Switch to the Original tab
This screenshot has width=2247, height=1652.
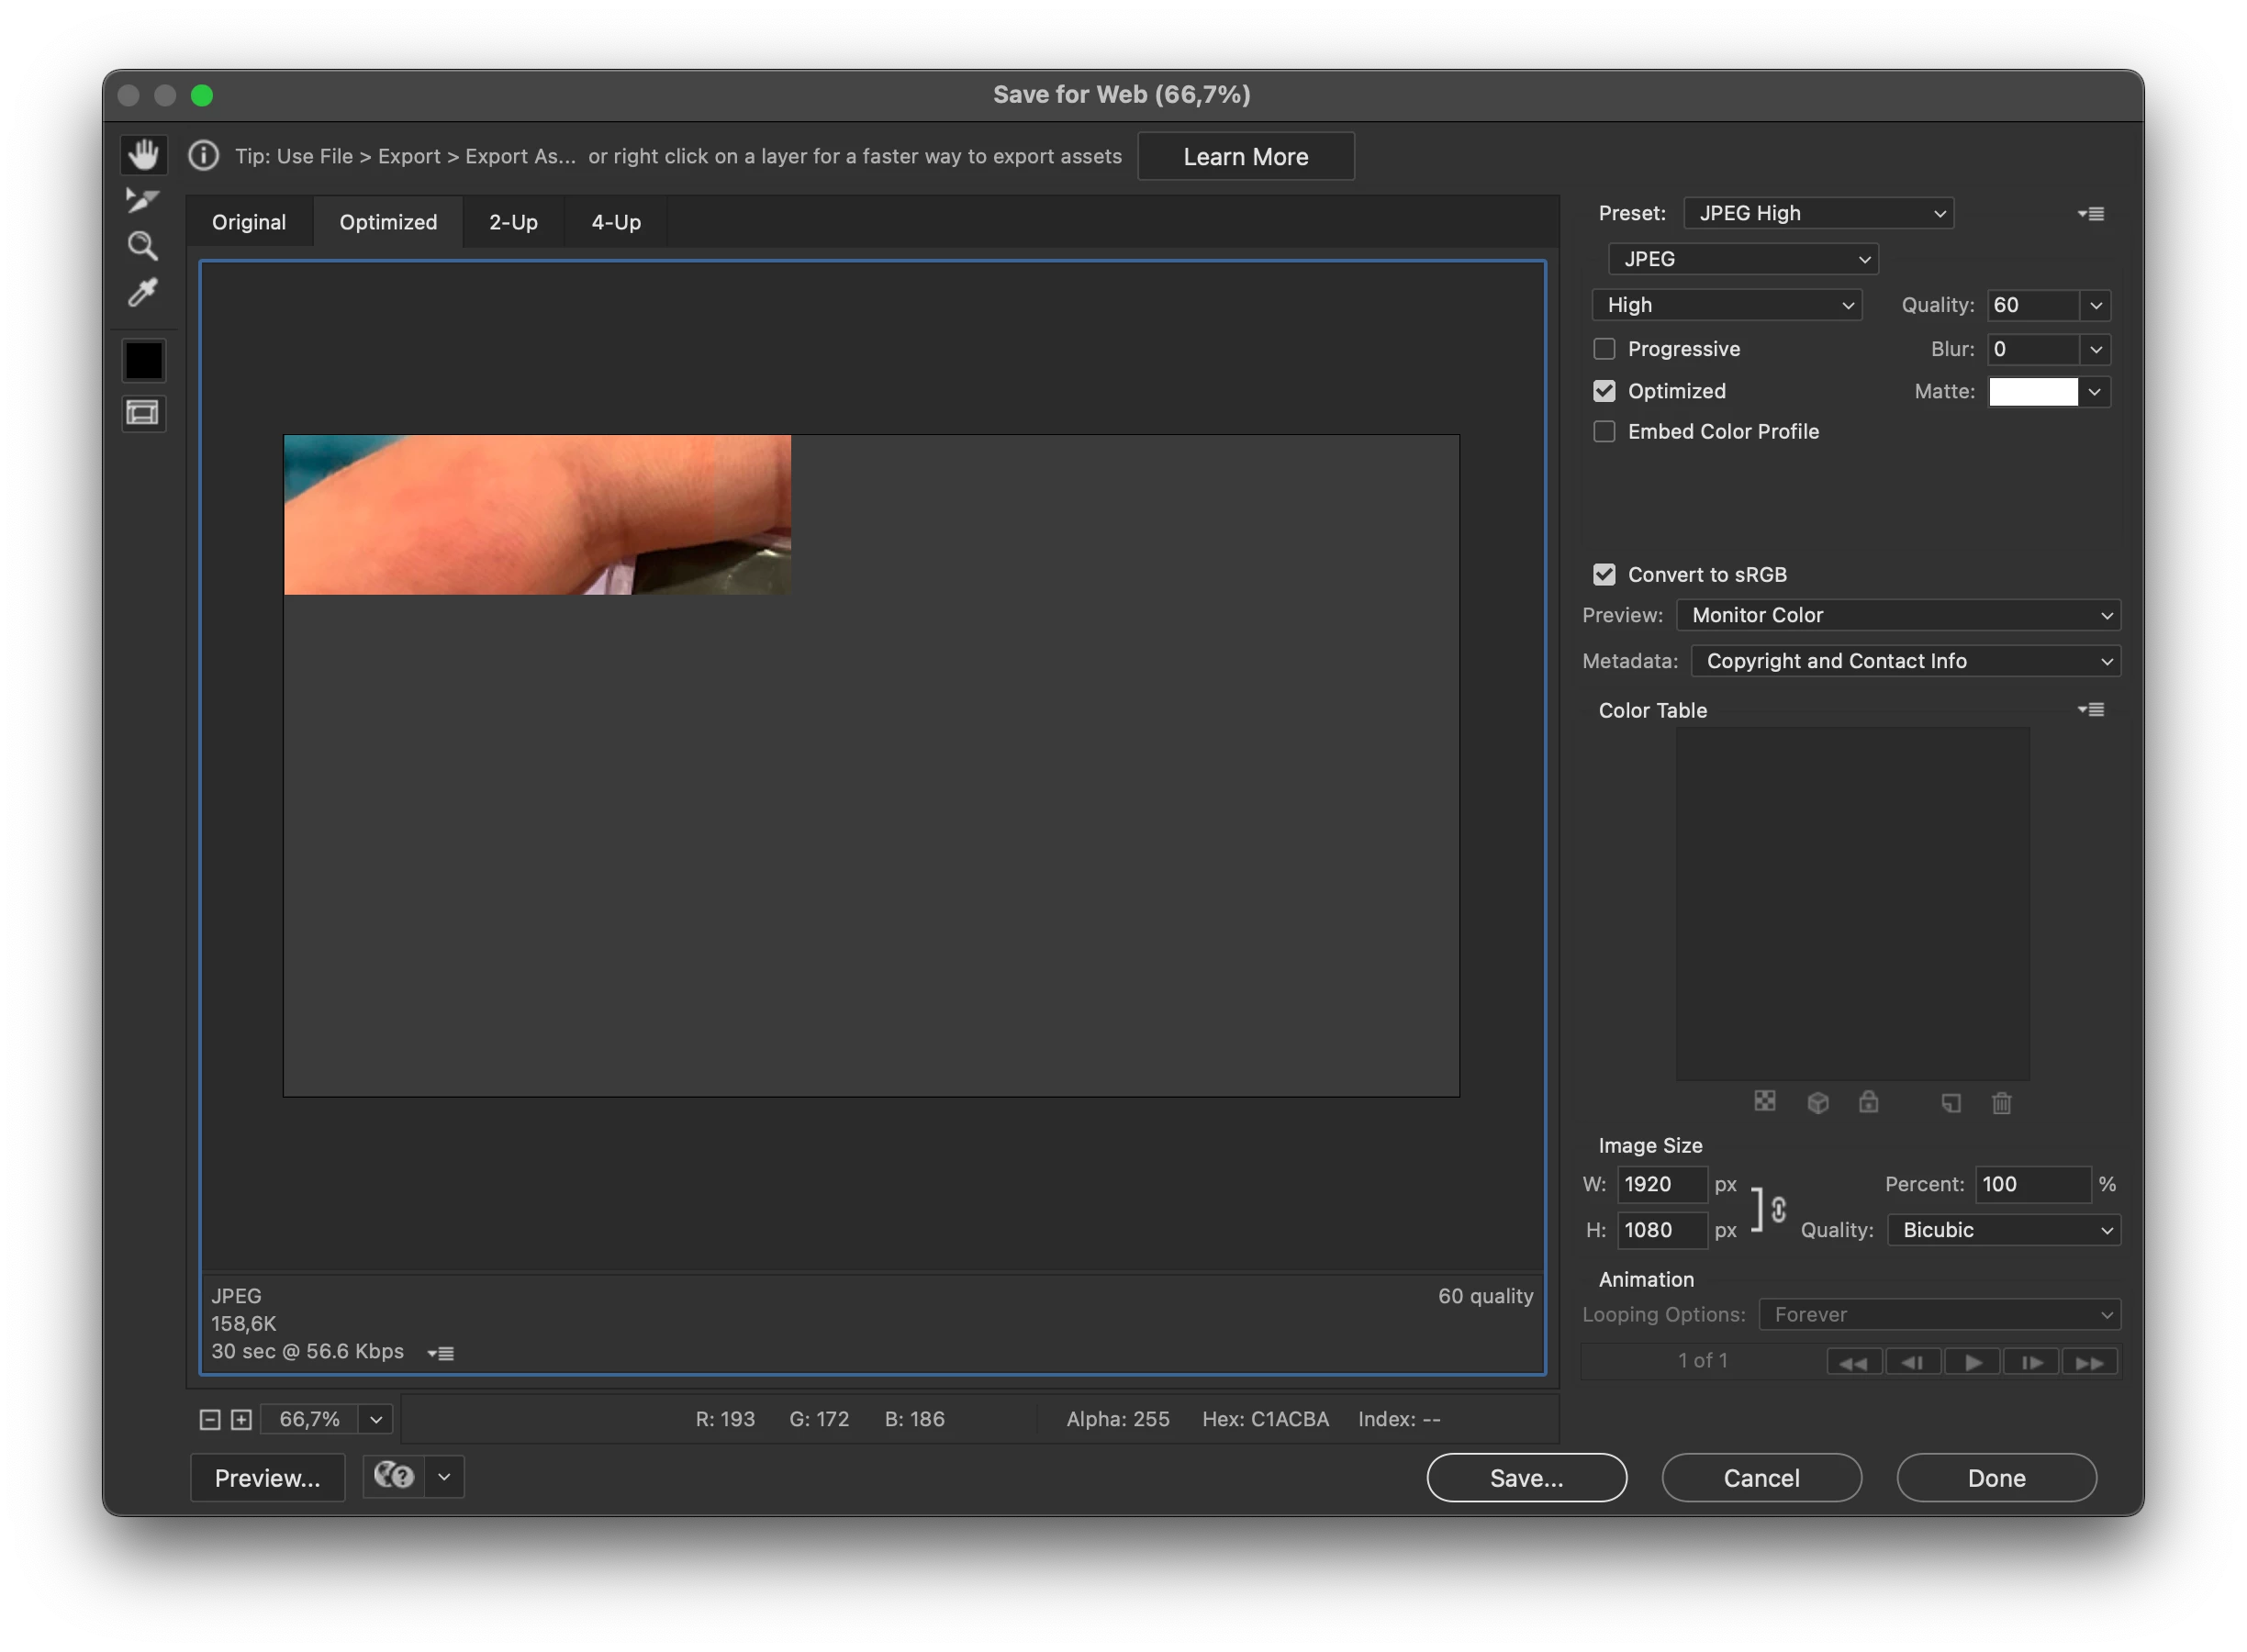coord(249,222)
